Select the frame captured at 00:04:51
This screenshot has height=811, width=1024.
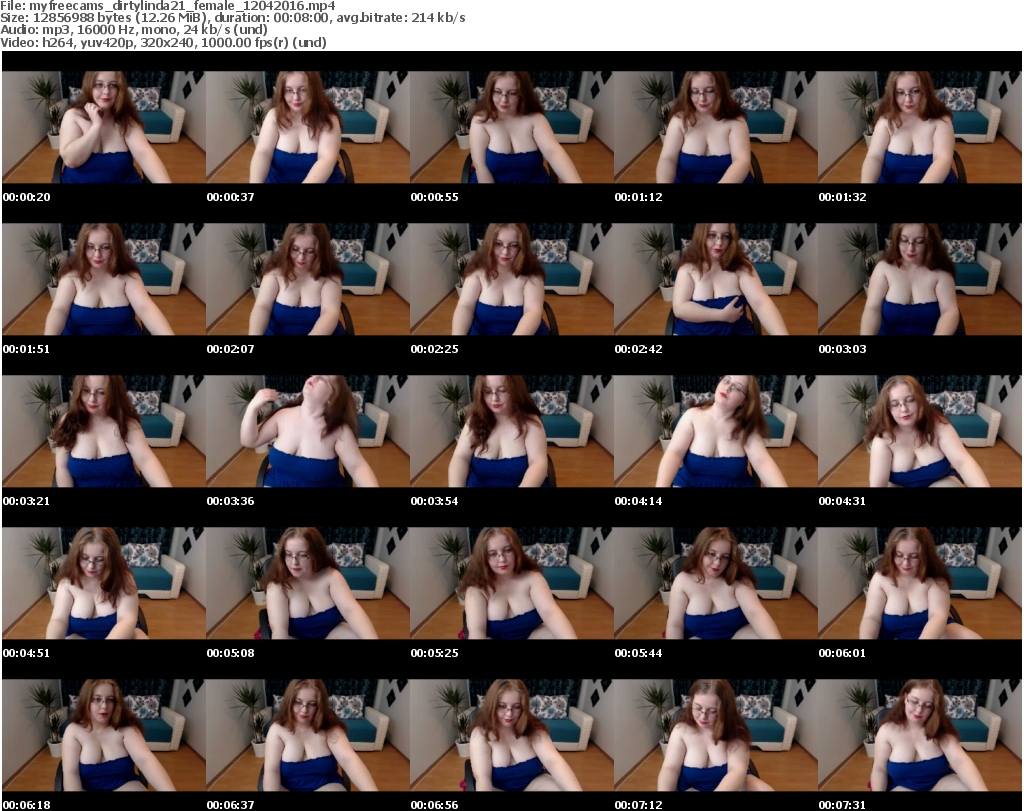[x=103, y=583]
